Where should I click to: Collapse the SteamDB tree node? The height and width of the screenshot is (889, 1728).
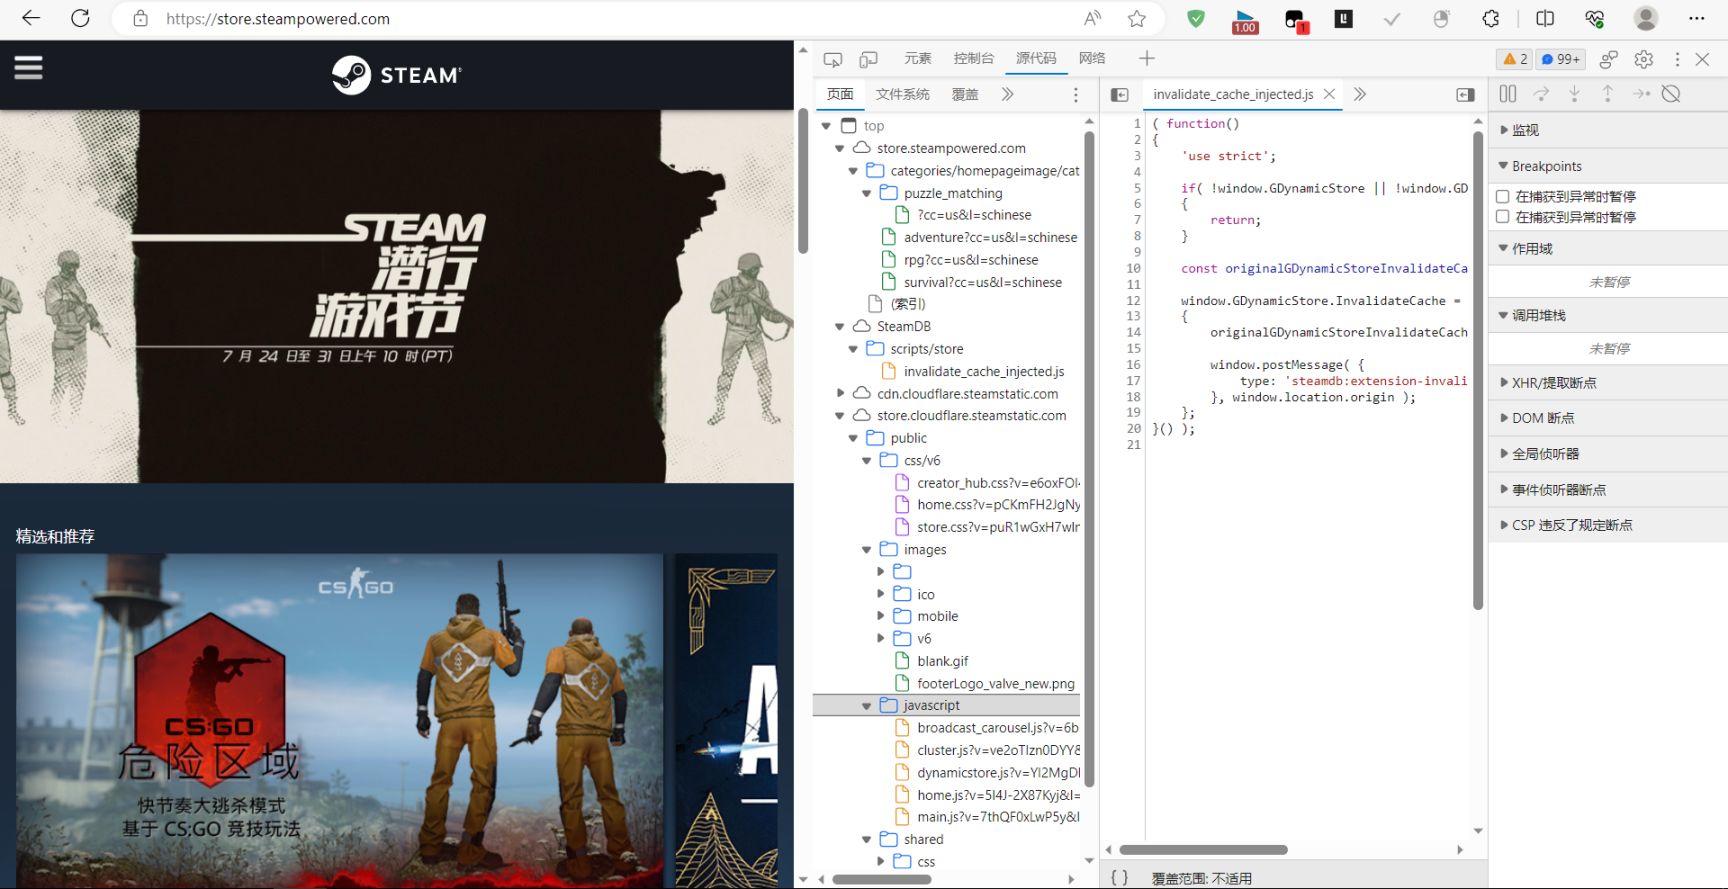[840, 326]
